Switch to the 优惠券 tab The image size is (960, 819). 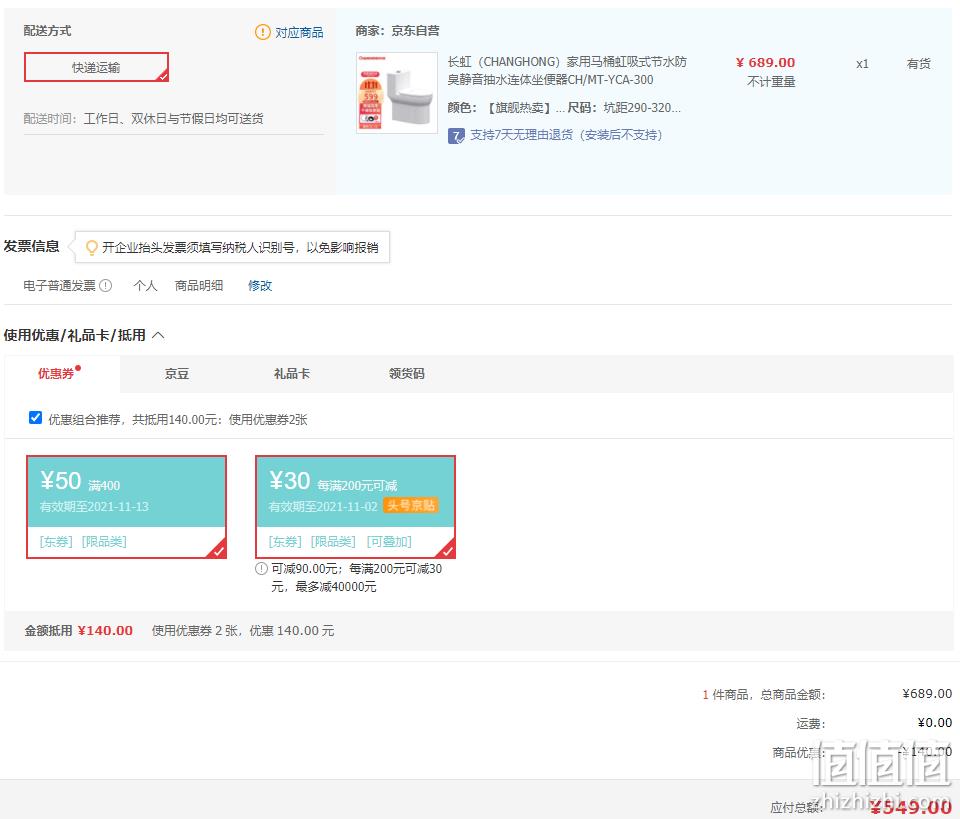[56, 373]
